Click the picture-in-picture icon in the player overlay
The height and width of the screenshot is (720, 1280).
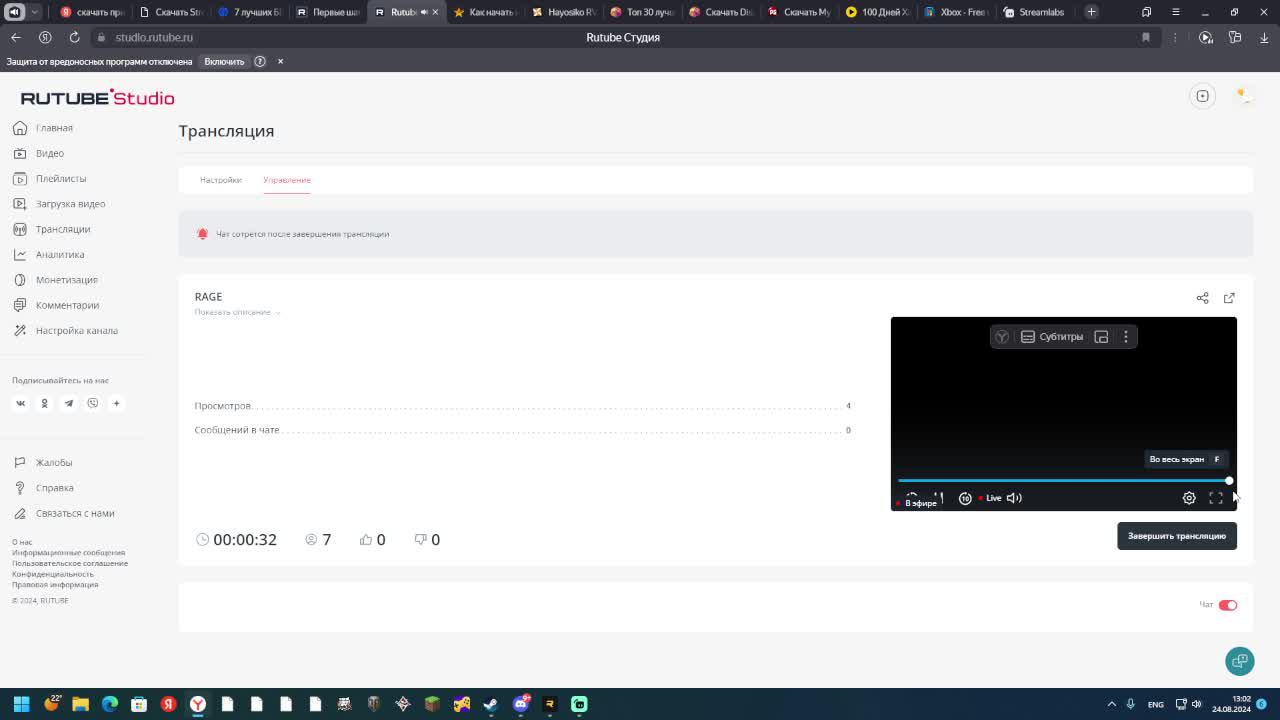tap(1101, 337)
